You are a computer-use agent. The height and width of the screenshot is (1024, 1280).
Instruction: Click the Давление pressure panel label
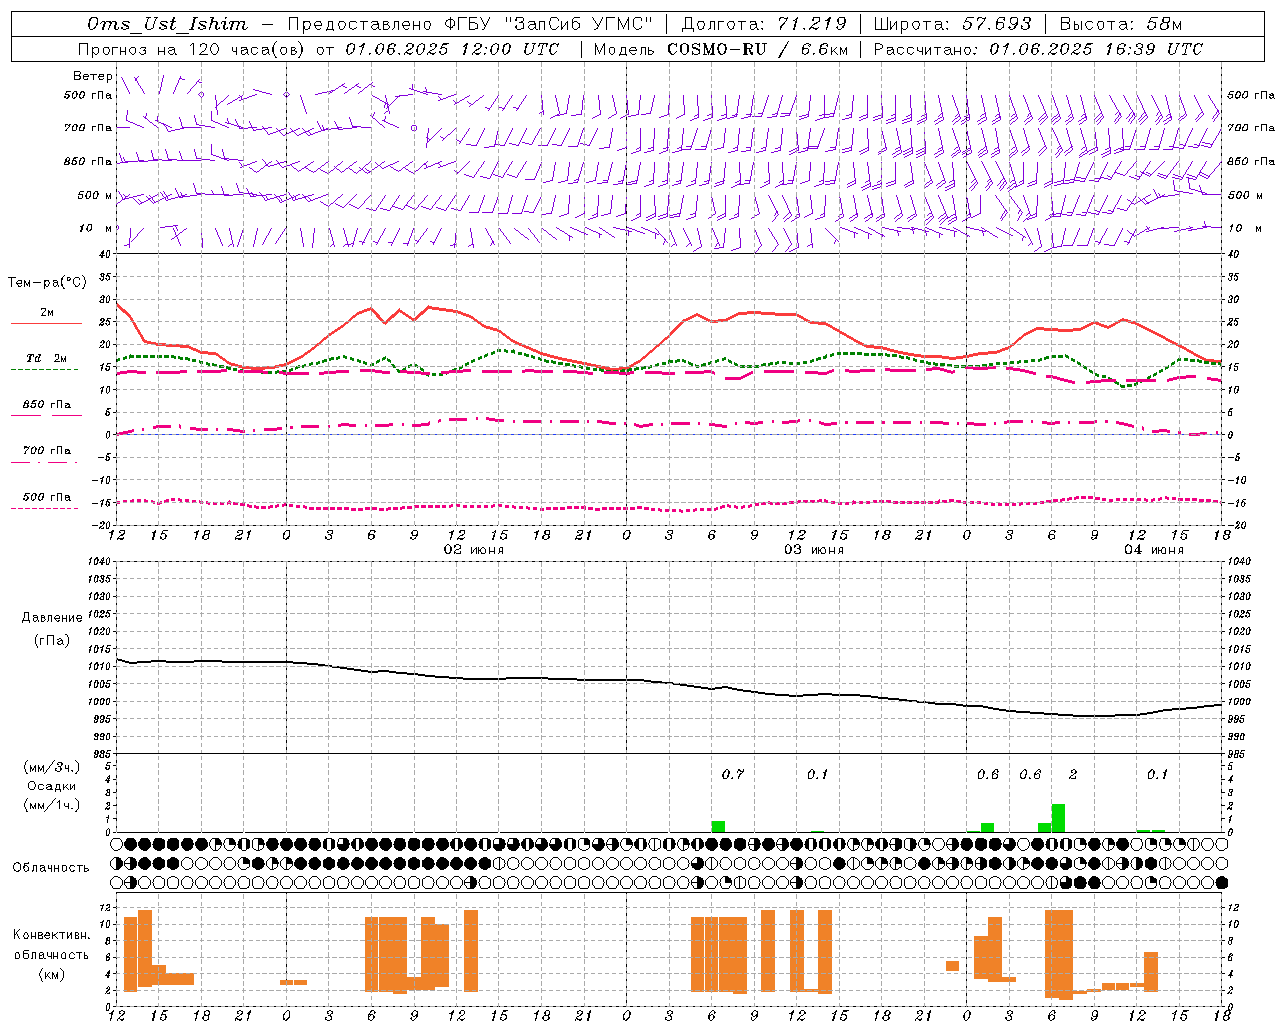coord(52,618)
